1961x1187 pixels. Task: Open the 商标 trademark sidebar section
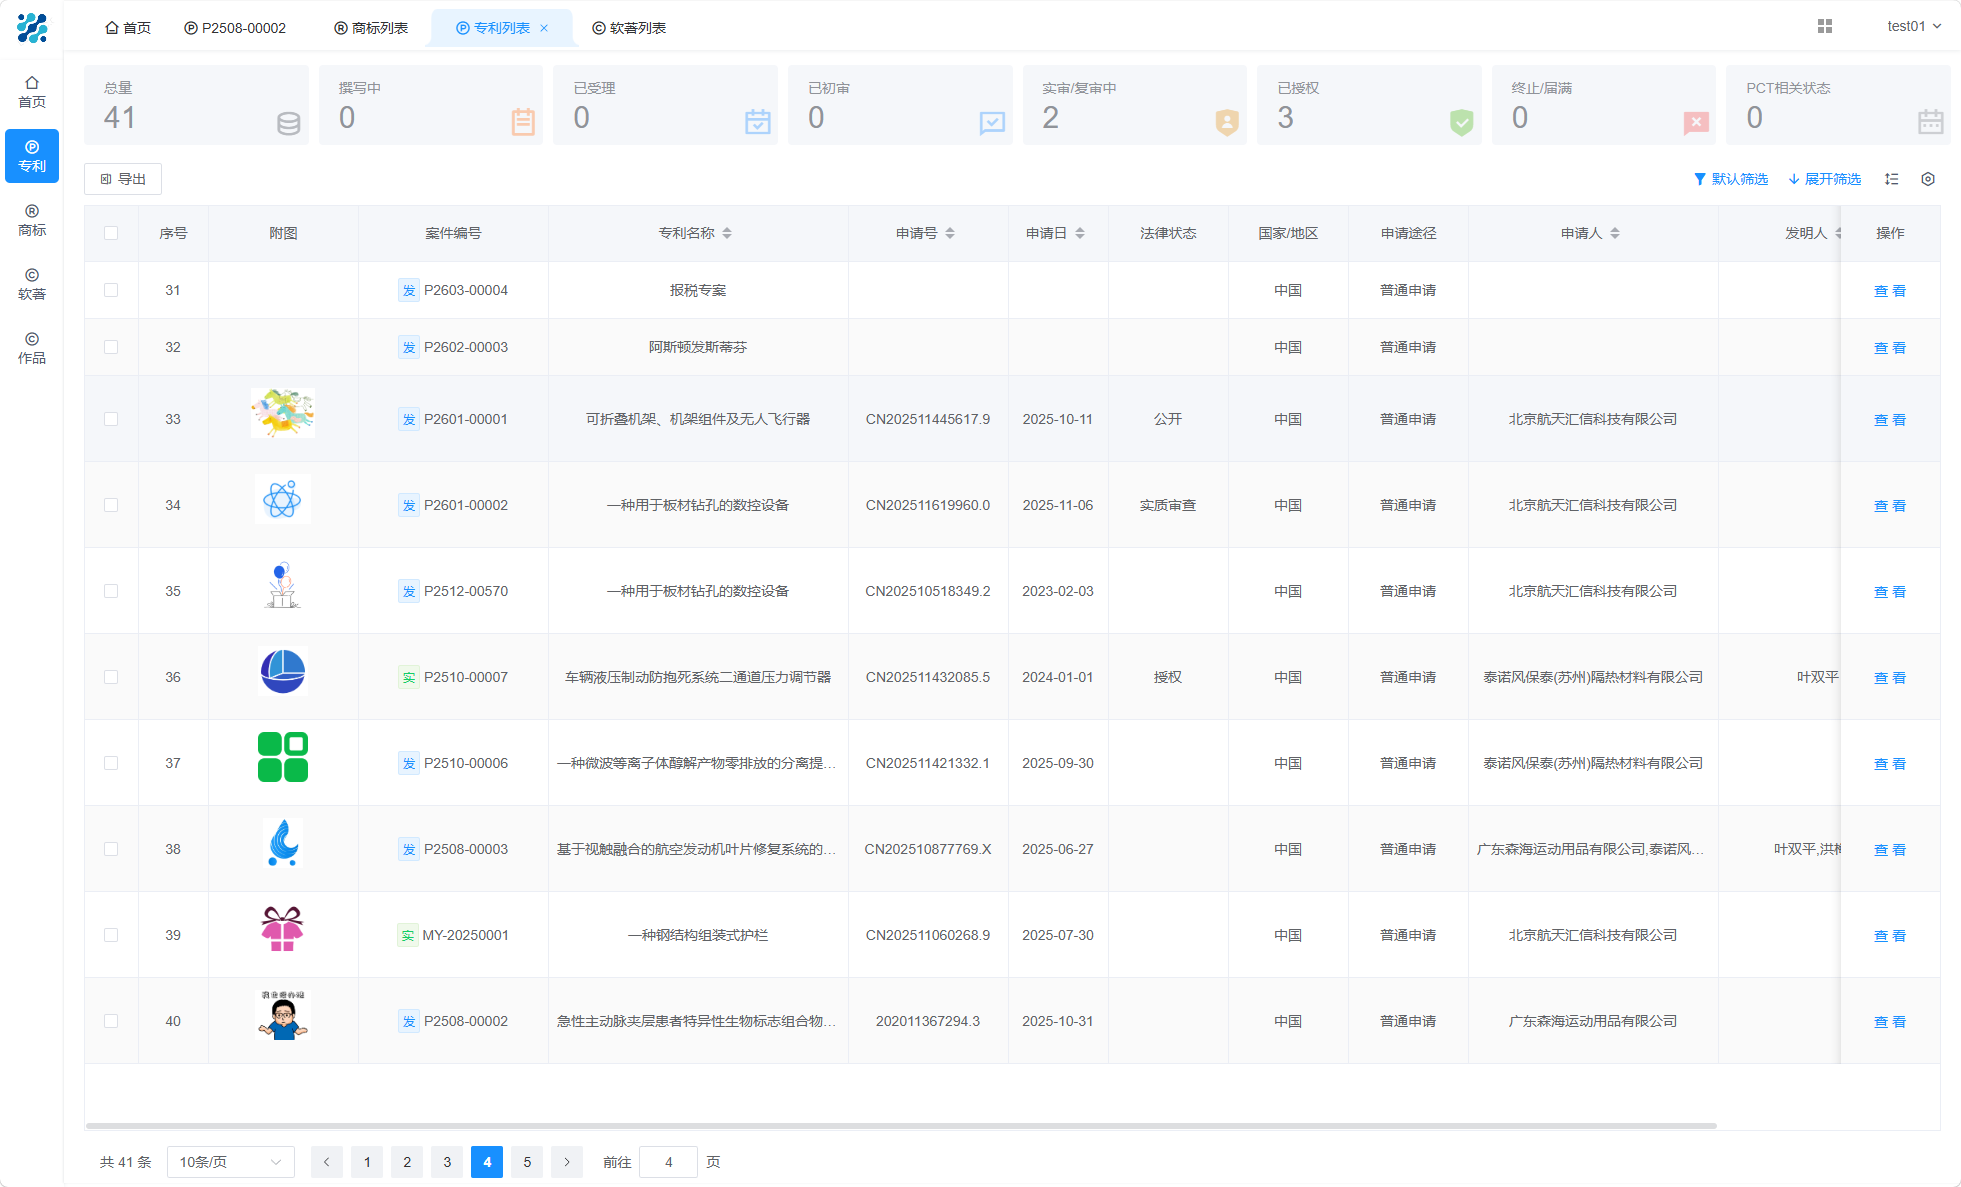pyautogui.click(x=32, y=220)
